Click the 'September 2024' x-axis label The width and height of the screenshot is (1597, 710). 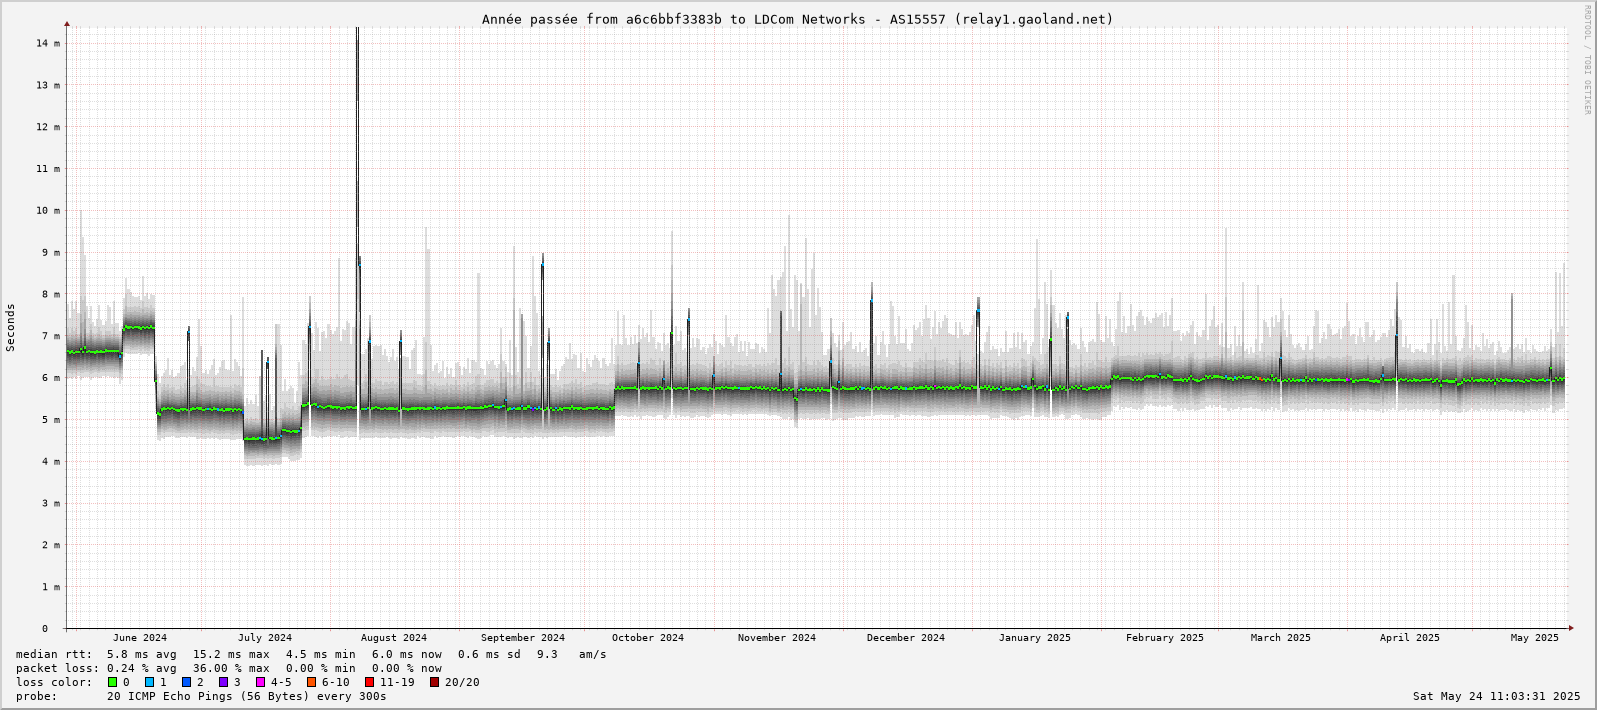523,638
